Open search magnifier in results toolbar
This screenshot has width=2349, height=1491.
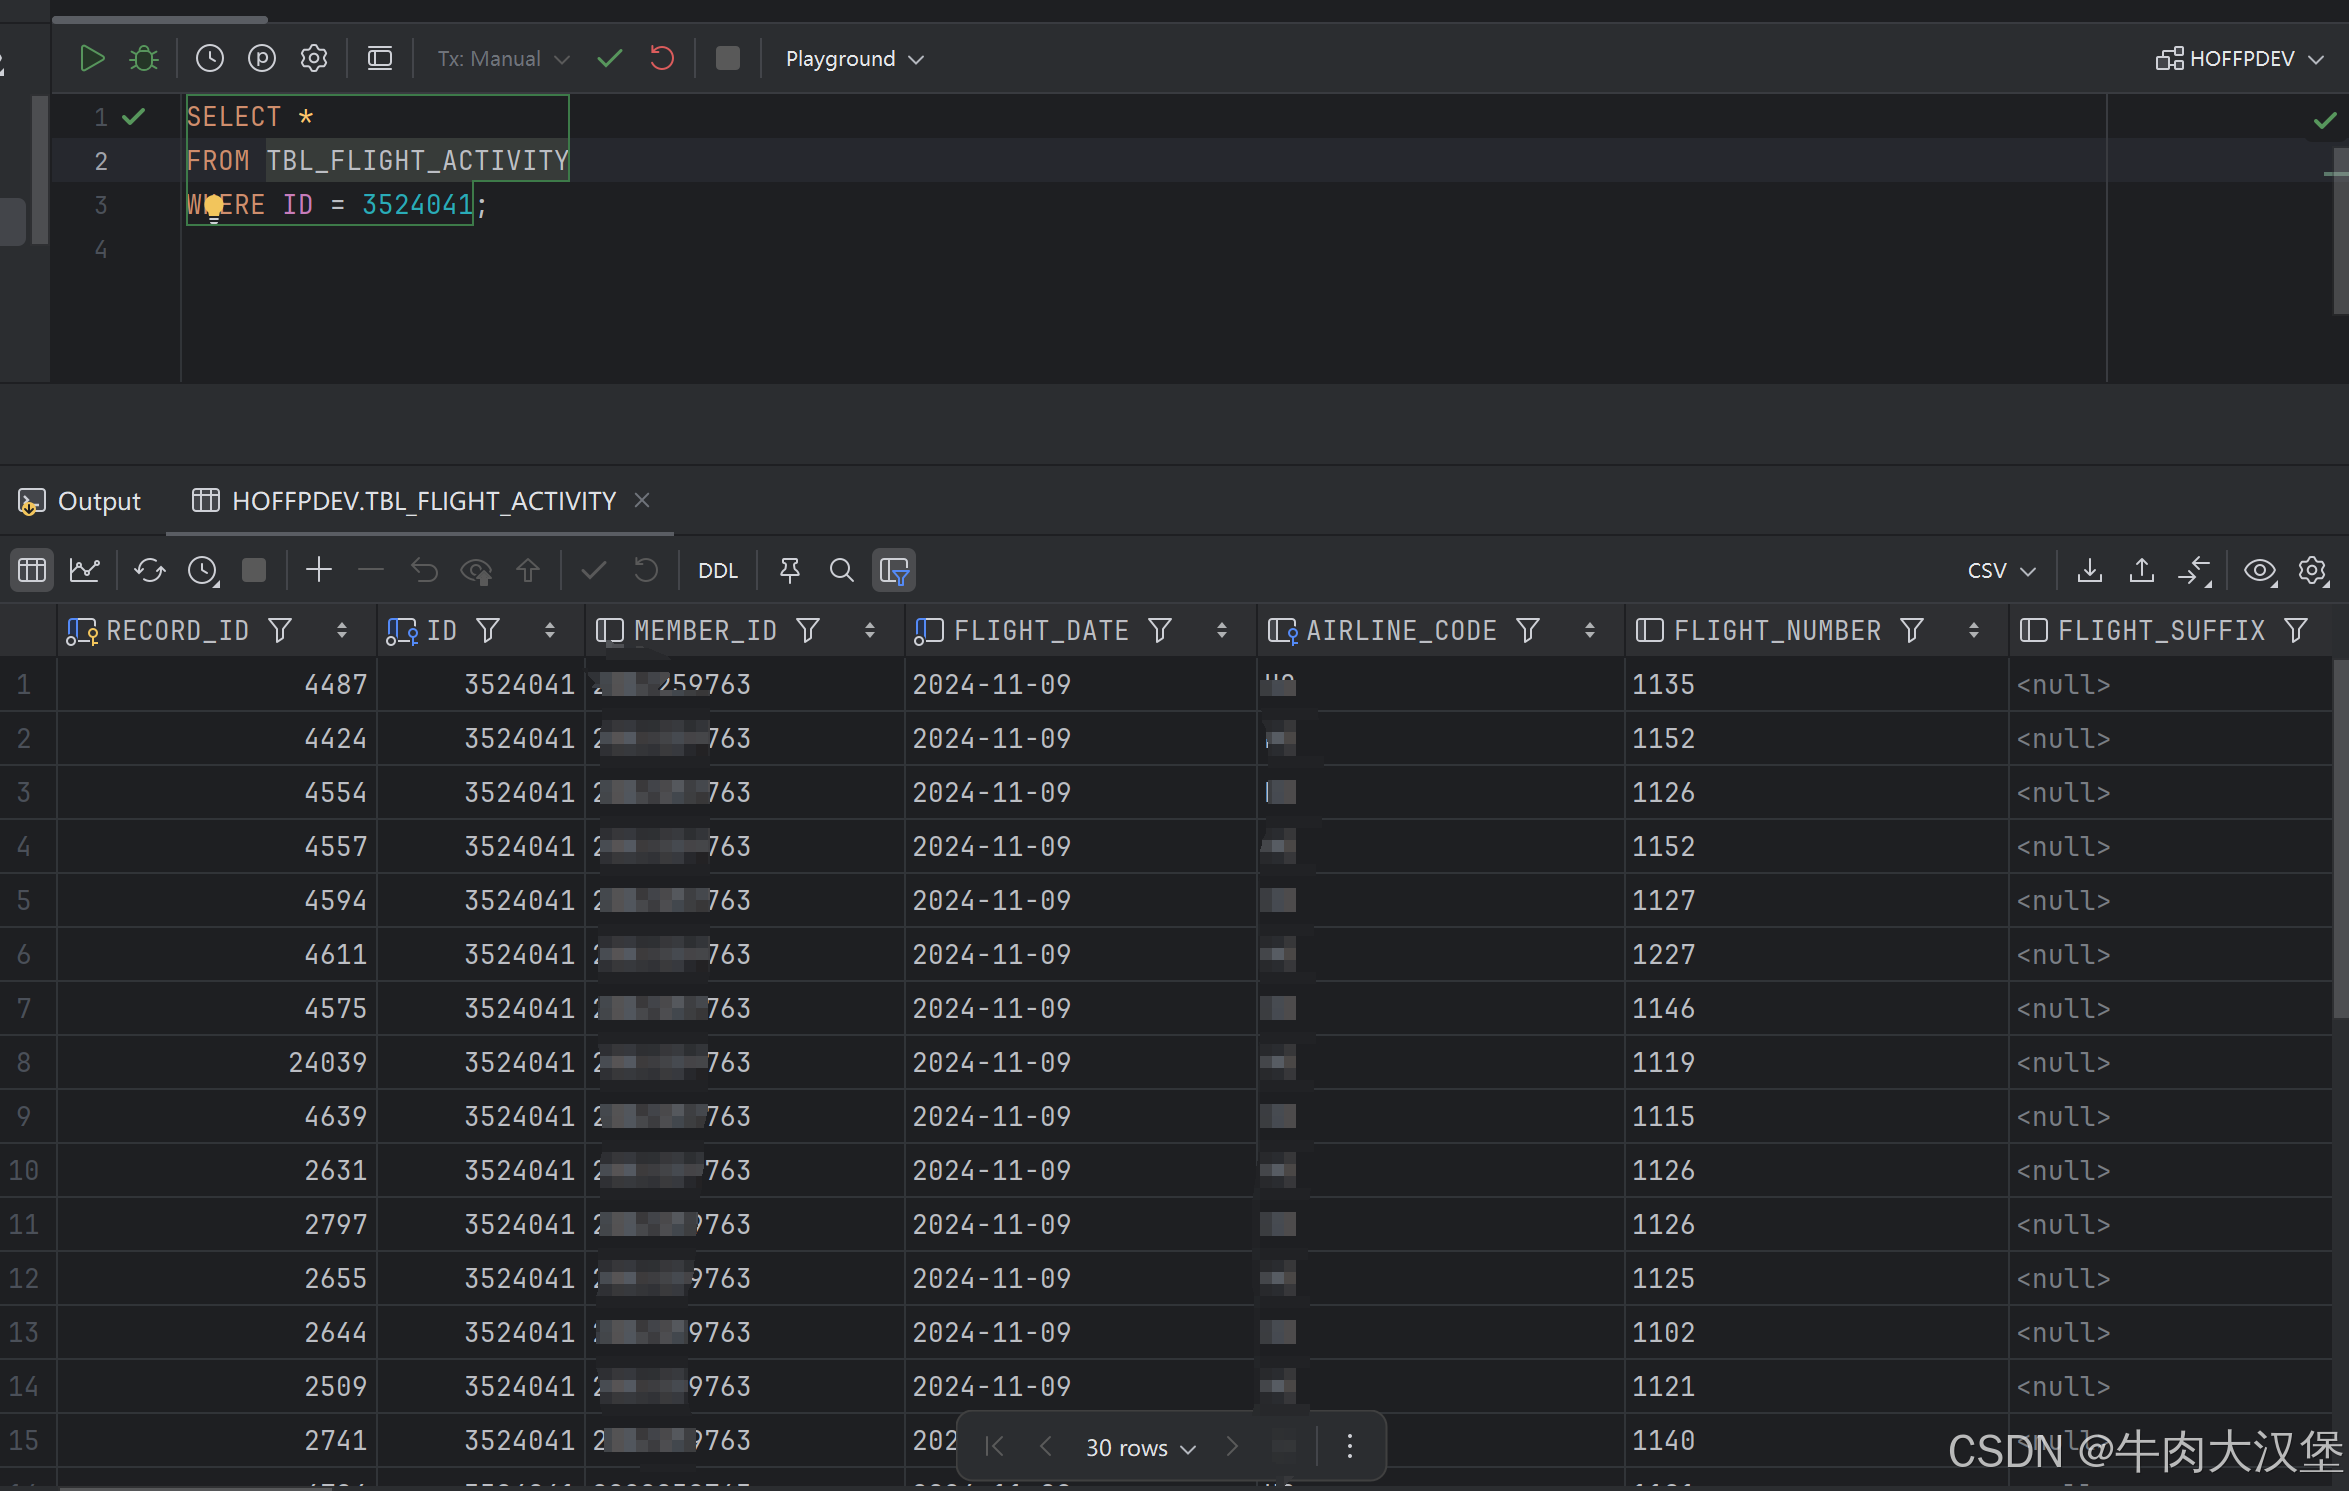tap(842, 570)
